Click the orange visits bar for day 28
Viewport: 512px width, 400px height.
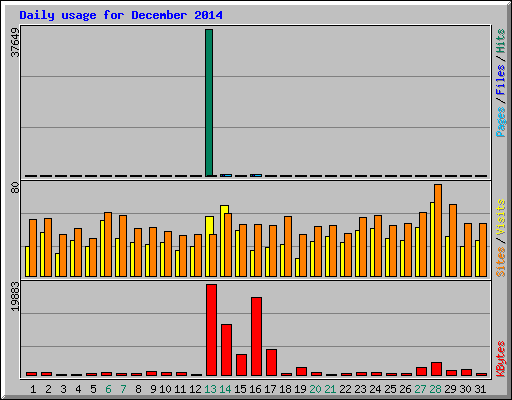(x=438, y=230)
